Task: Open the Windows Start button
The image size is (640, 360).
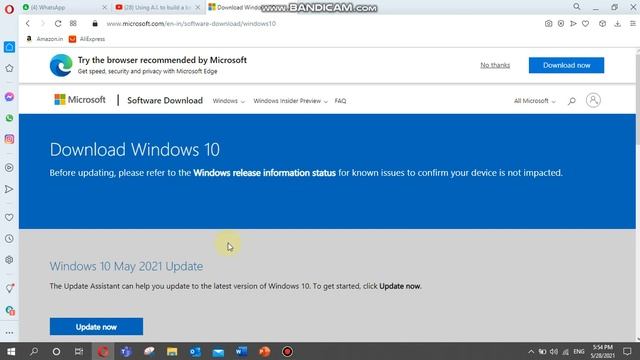Action: click(x=11, y=351)
